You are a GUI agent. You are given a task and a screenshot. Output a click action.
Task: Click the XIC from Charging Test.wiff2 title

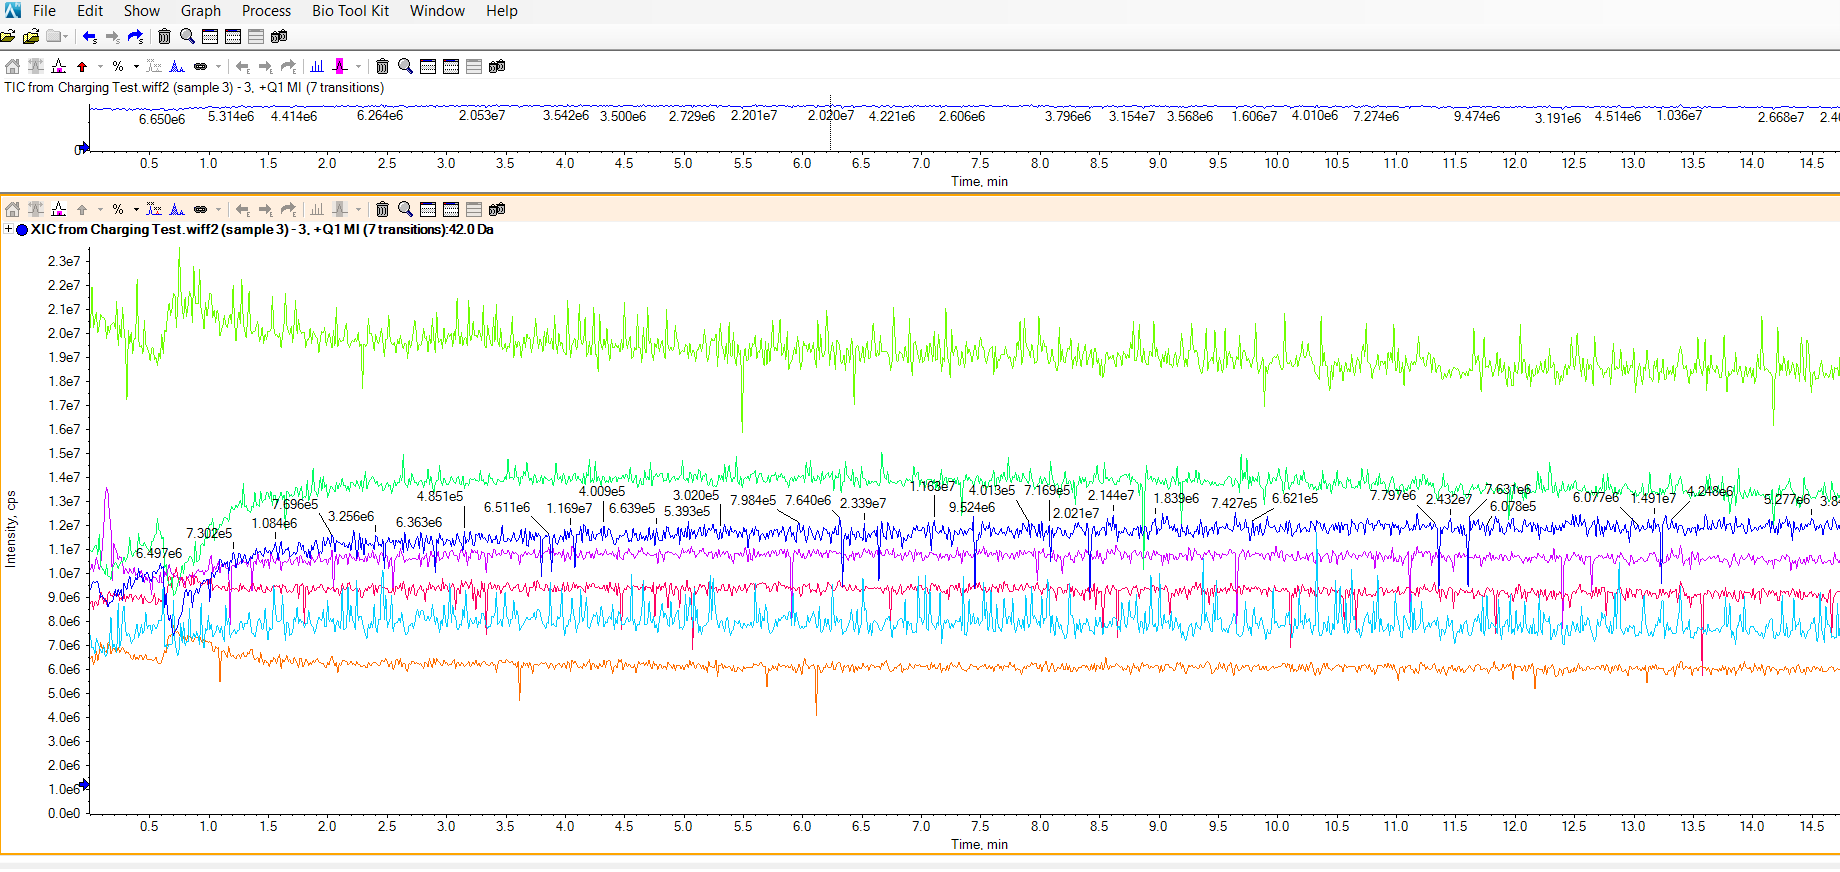point(262,230)
